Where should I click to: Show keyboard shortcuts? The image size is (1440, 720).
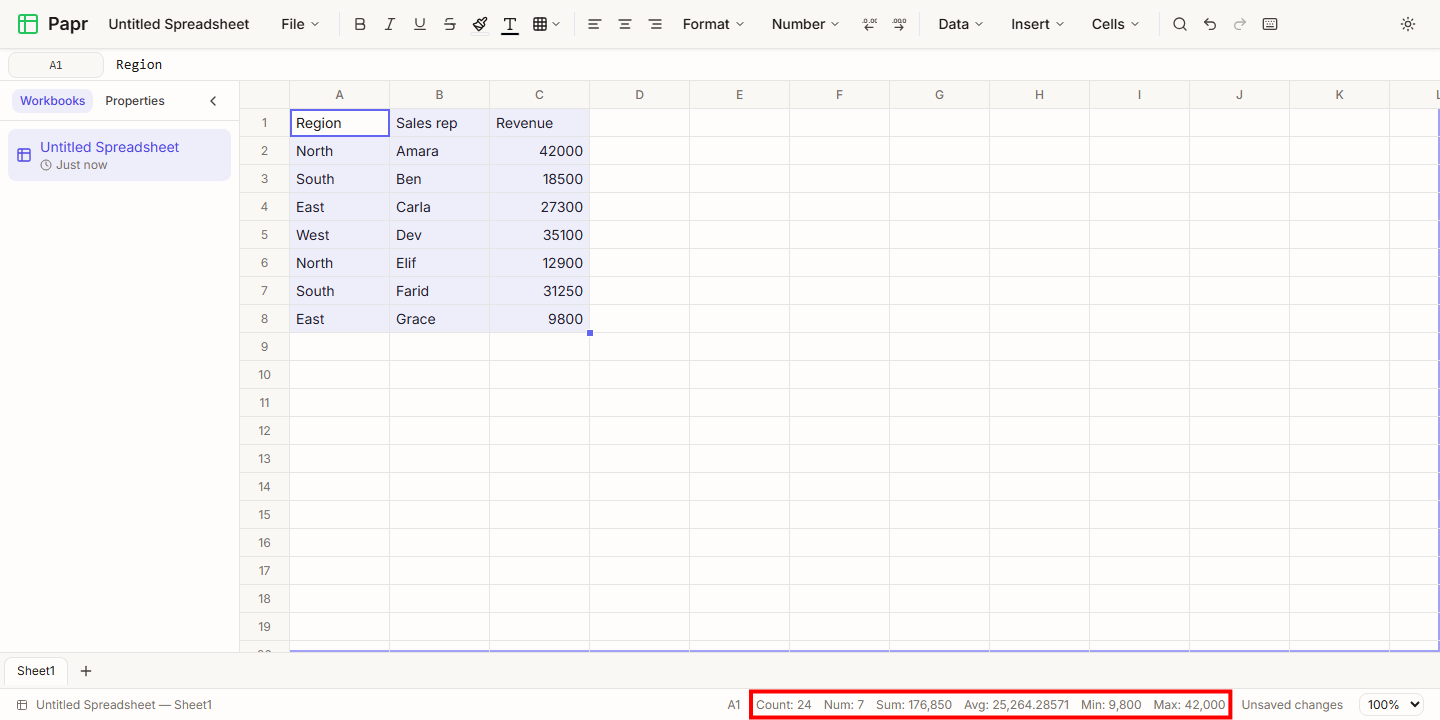(1270, 24)
